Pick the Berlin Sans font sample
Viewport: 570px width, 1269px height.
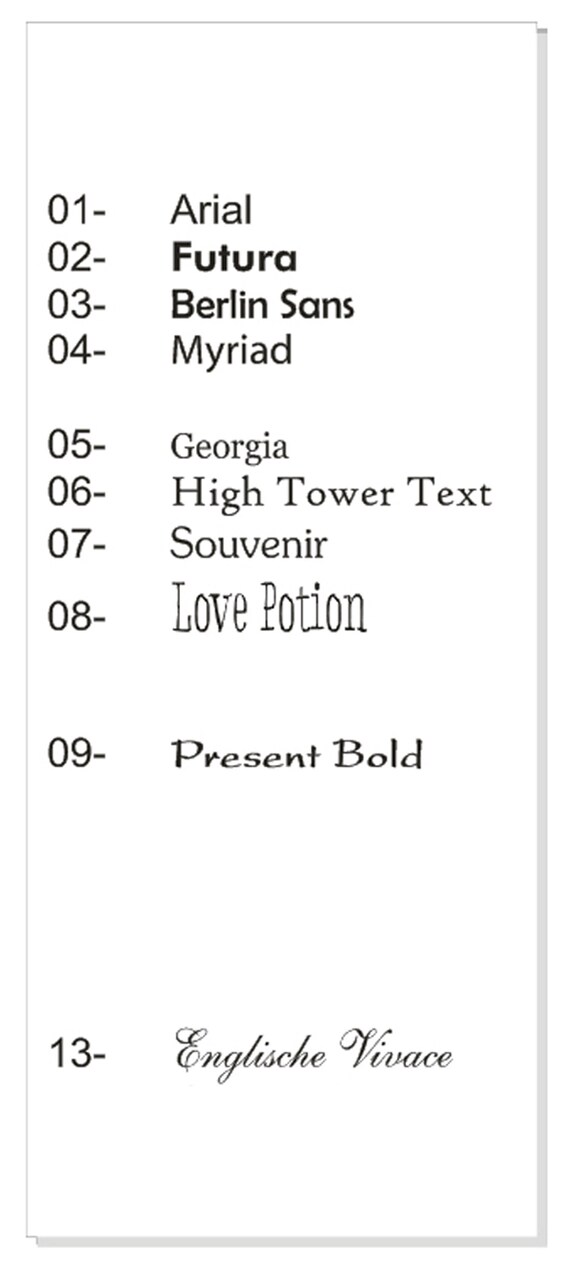pyautogui.click(x=262, y=305)
